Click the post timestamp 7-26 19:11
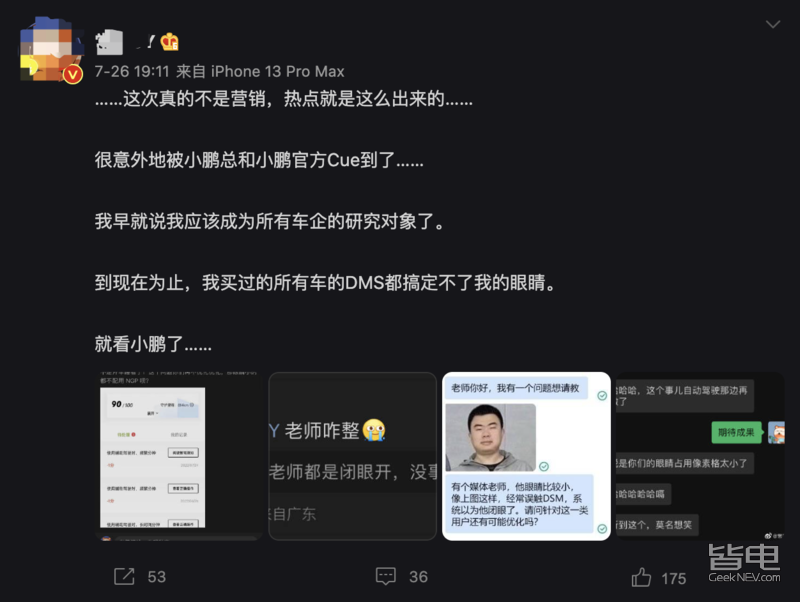The height and width of the screenshot is (602, 800). pyautogui.click(x=132, y=71)
